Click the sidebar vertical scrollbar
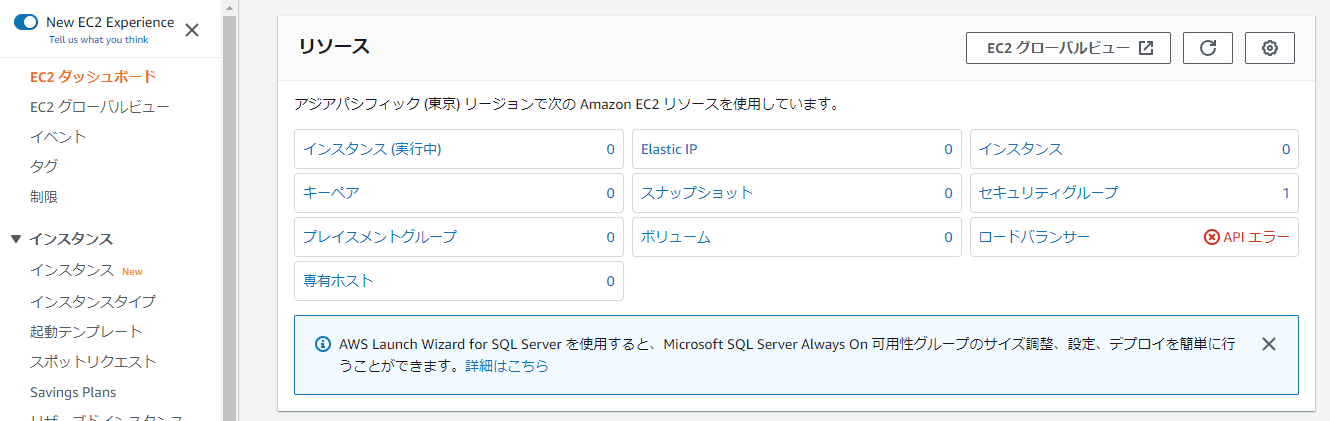 point(229,200)
